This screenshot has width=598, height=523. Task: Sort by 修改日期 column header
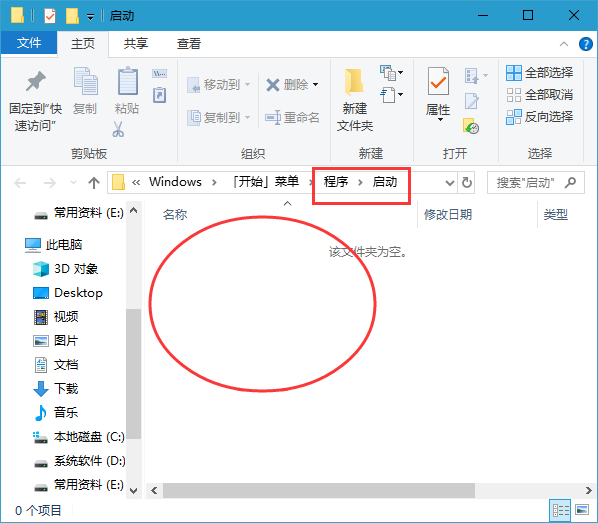click(448, 214)
